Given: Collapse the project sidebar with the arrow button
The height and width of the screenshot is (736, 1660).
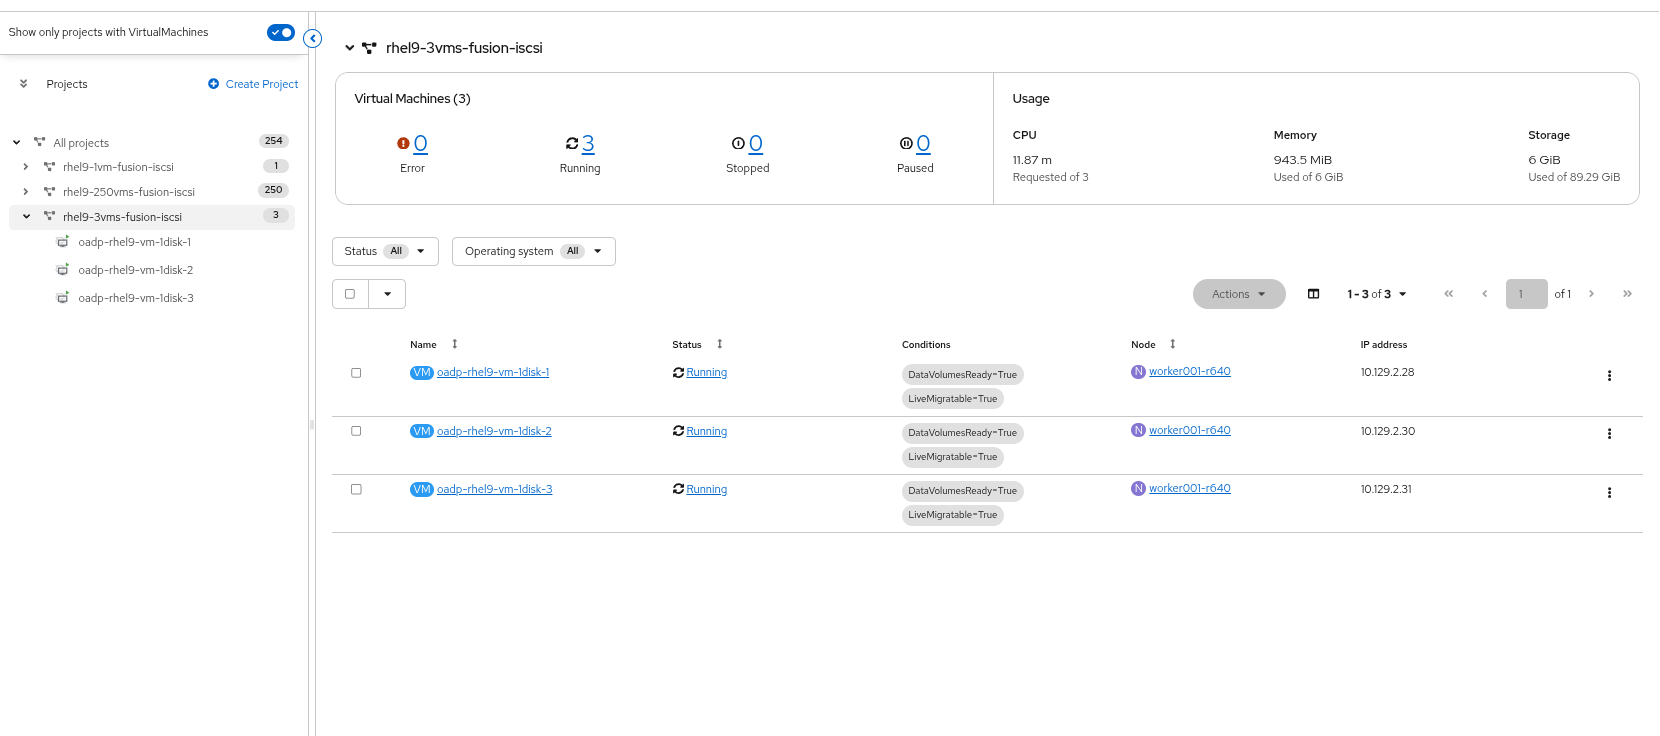Looking at the screenshot, I should tap(313, 39).
